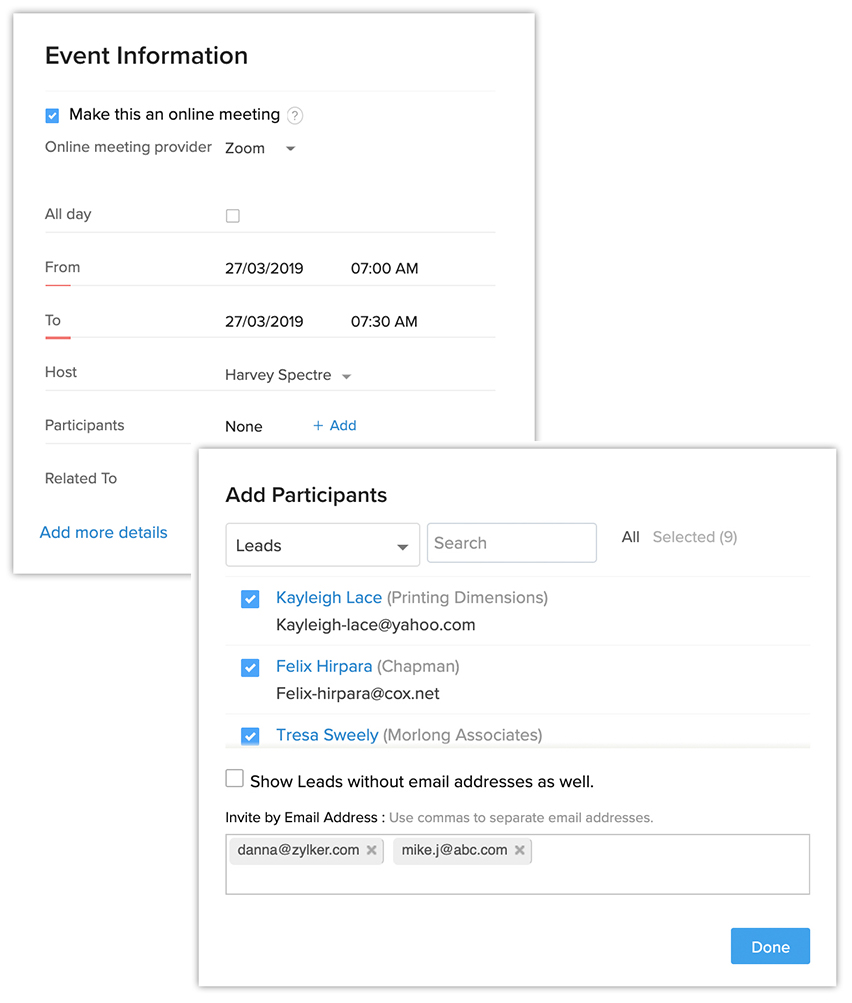Click the online meeting help question-mark icon
The width and height of the screenshot is (852, 1003).
coord(295,116)
